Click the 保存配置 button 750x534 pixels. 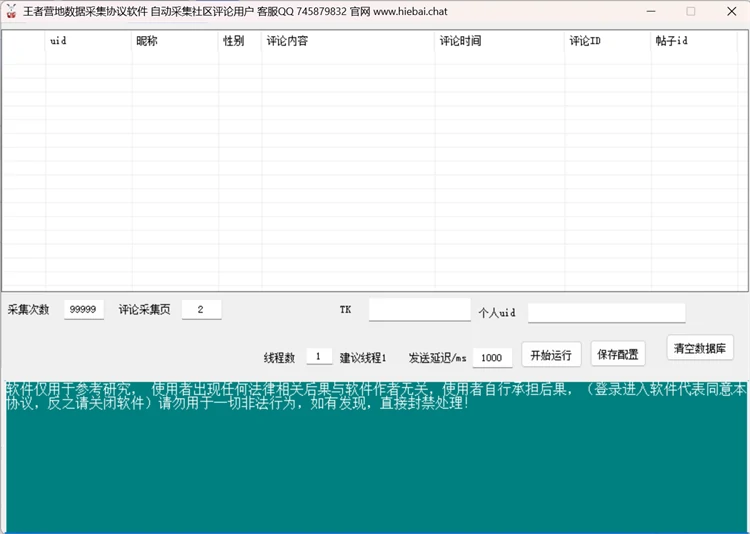[x=618, y=354]
